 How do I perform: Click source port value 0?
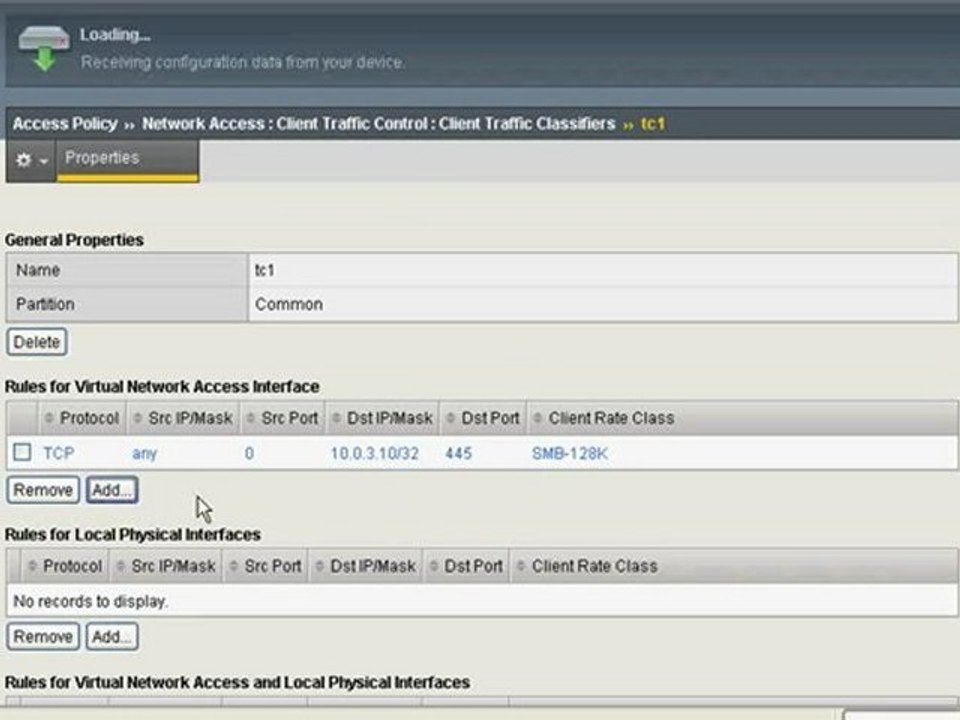click(x=249, y=454)
